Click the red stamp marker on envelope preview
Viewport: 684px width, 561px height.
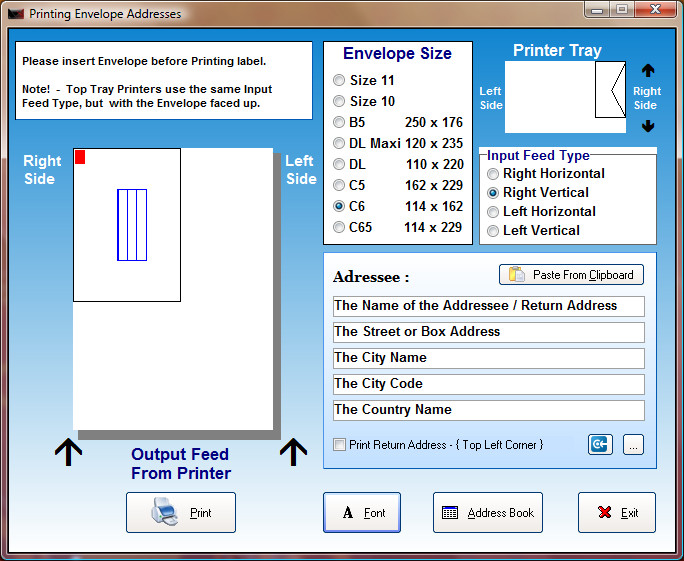click(80, 157)
